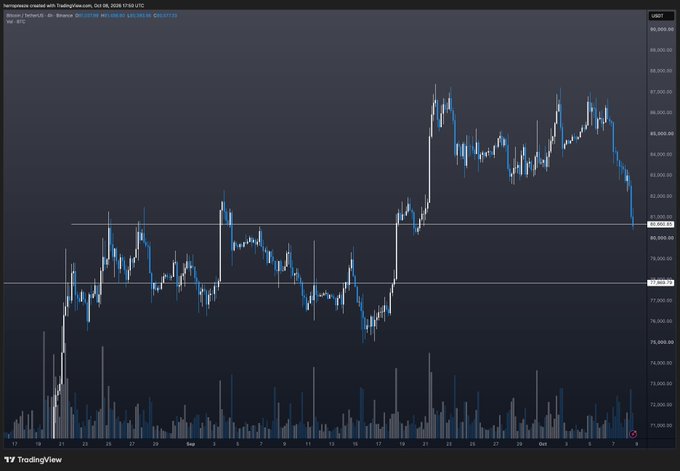
Task: Select the 77,869.79 price line label
Action: (661, 283)
